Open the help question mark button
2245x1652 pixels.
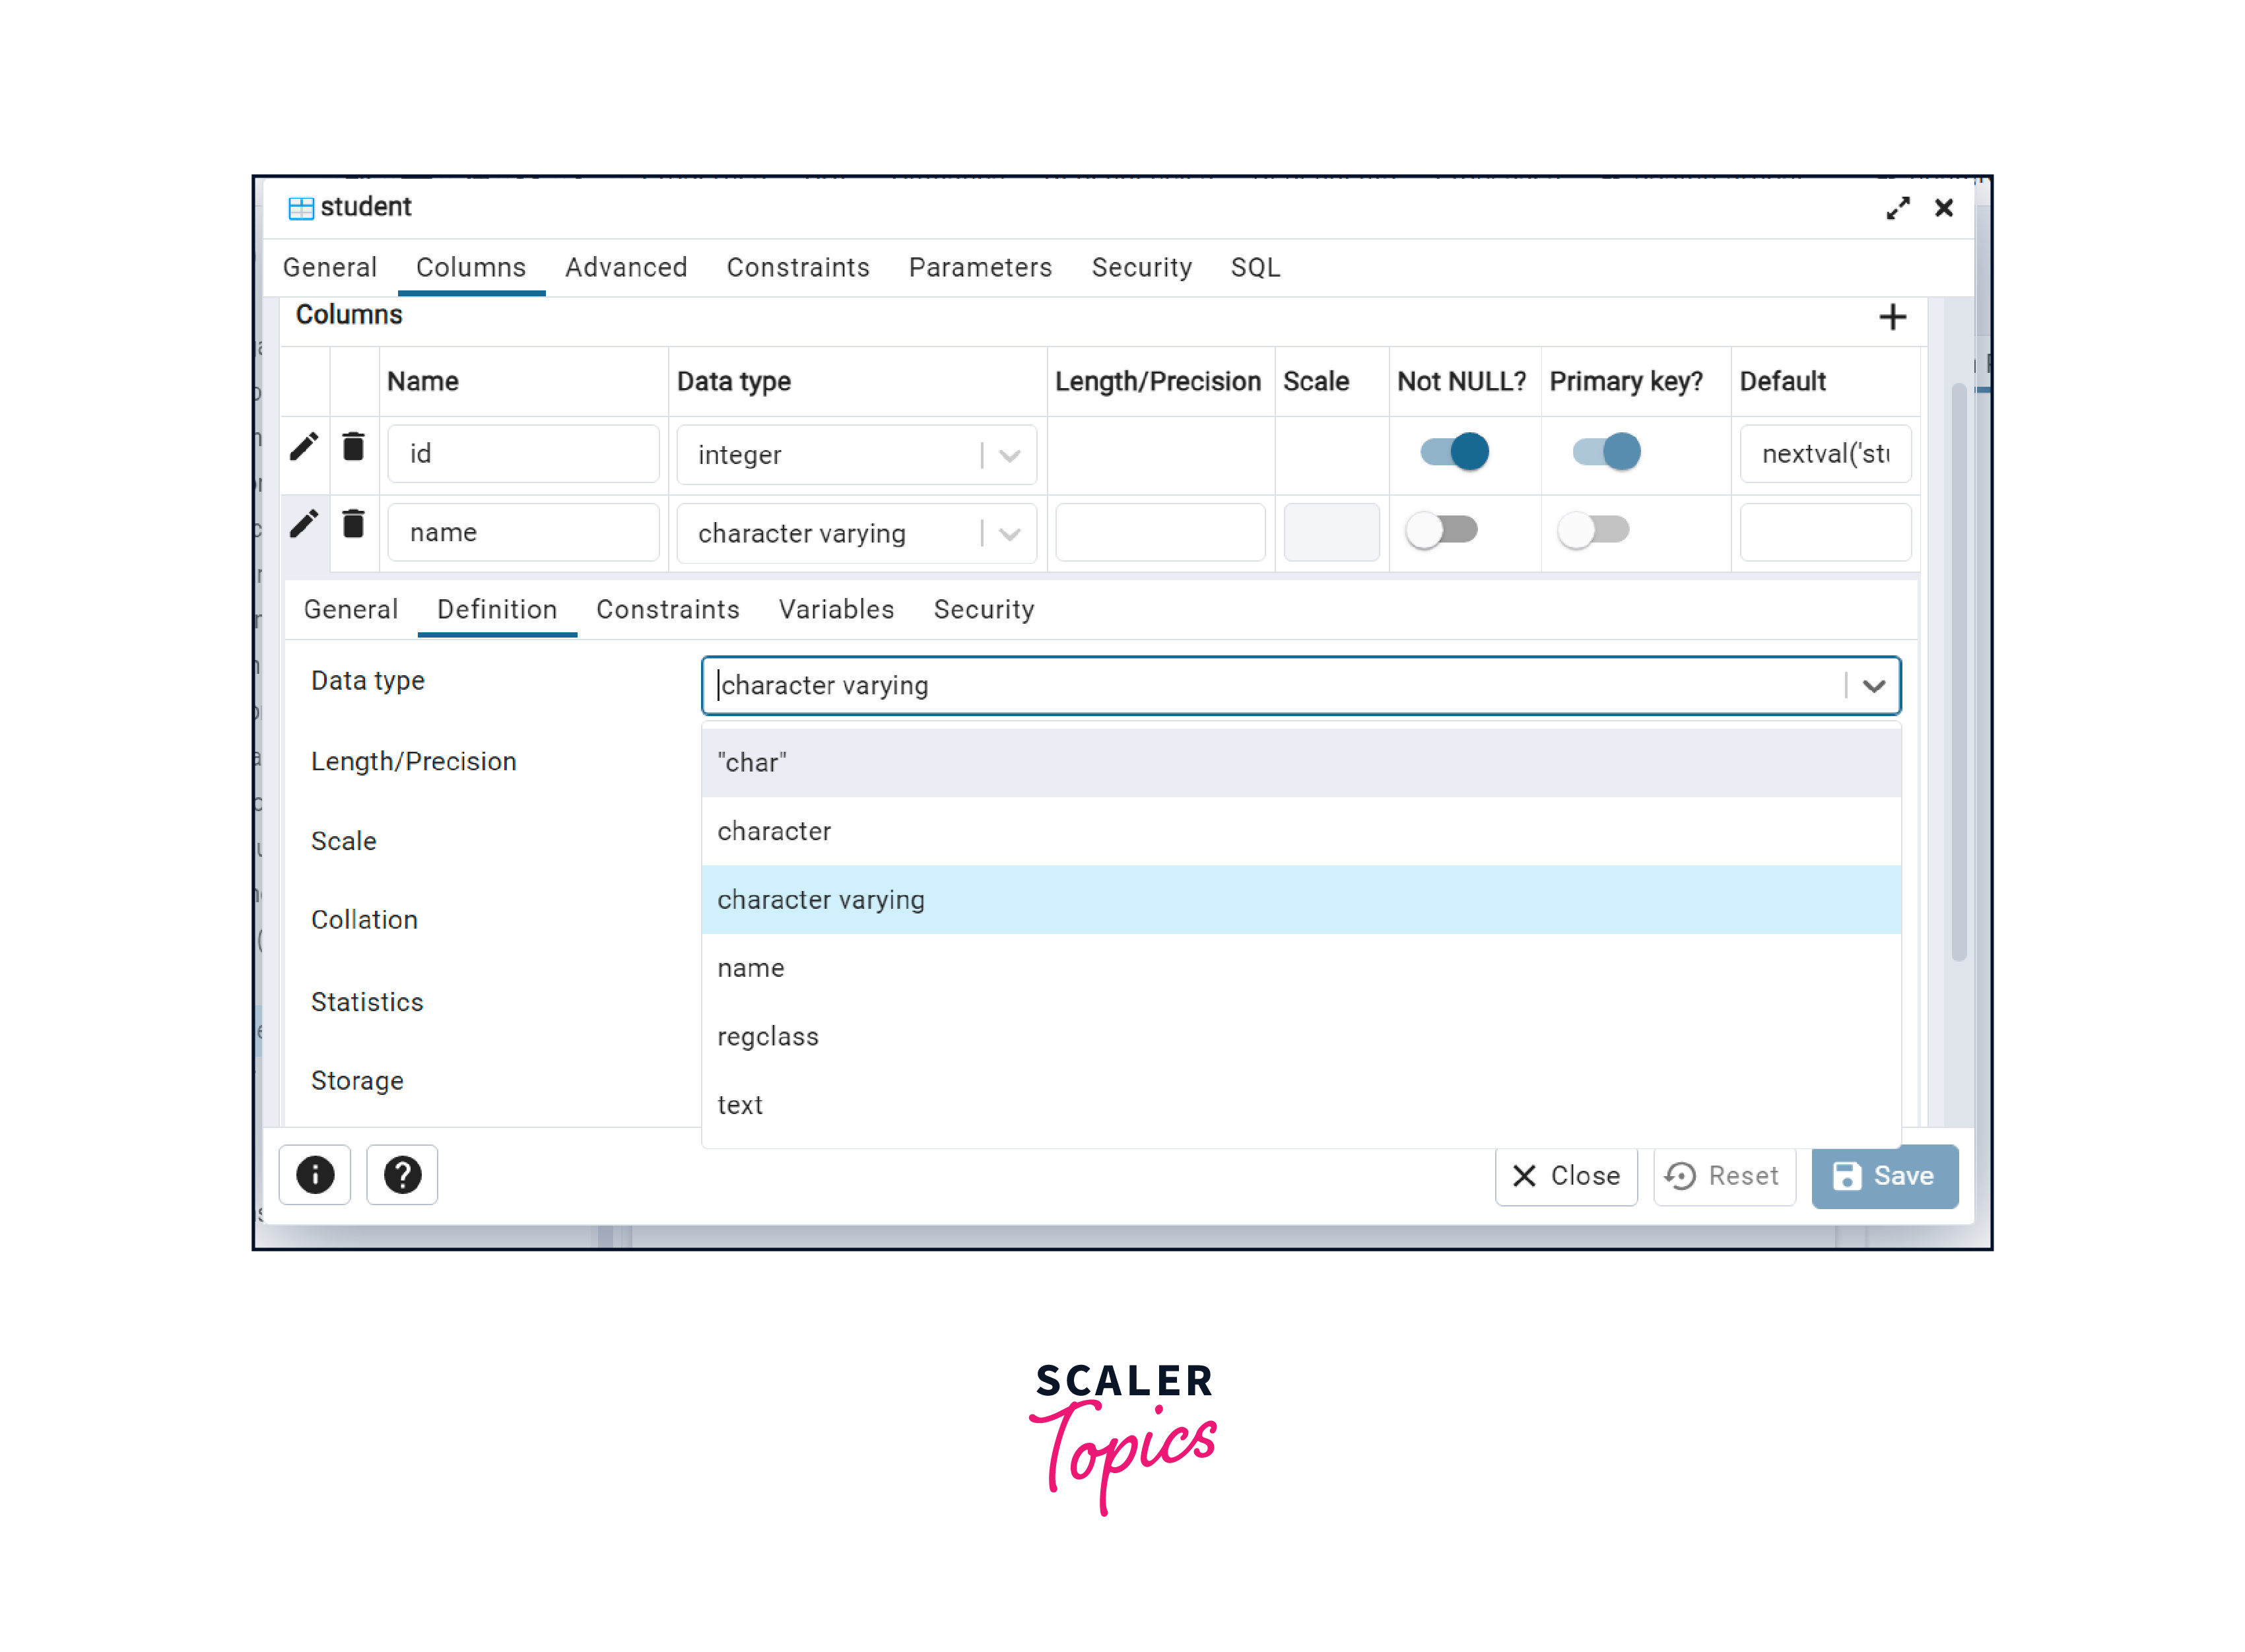pyautogui.click(x=402, y=1174)
